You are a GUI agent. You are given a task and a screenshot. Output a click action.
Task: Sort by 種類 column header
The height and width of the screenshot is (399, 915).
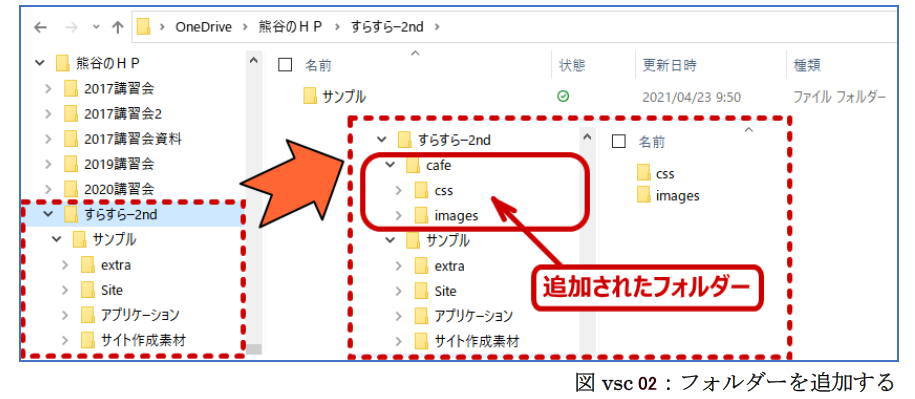[808, 65]
